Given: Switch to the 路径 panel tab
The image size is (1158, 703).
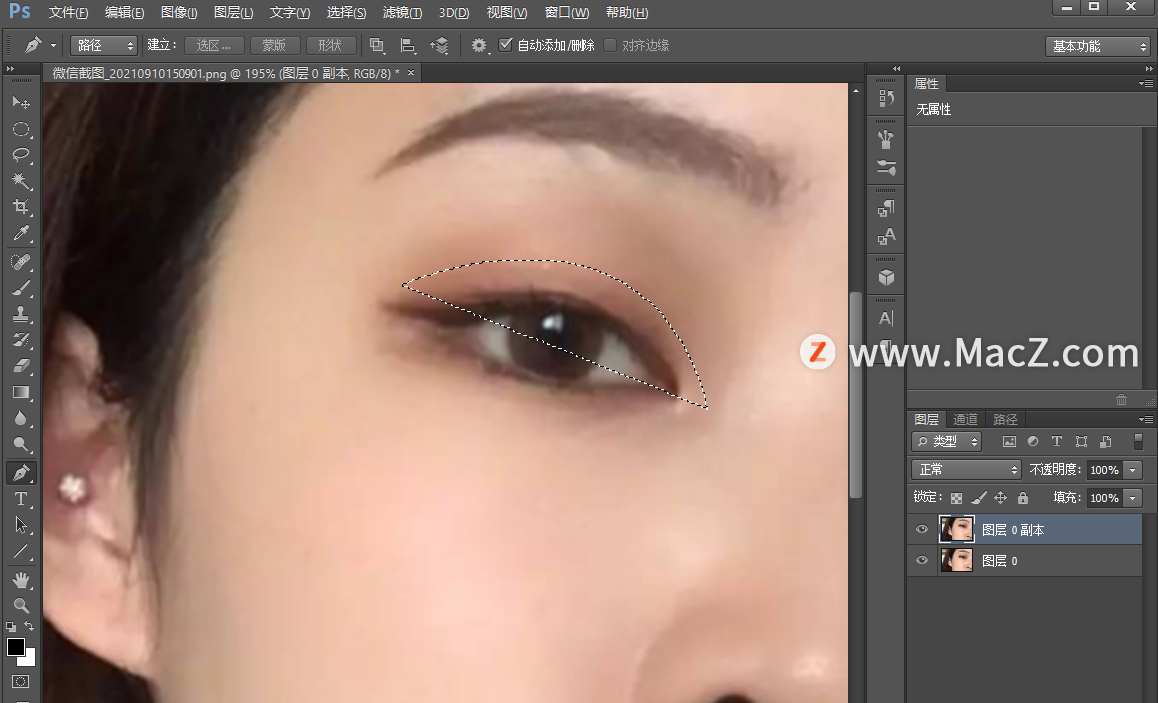Looking at the screenshot, I should pos(1005,419).
